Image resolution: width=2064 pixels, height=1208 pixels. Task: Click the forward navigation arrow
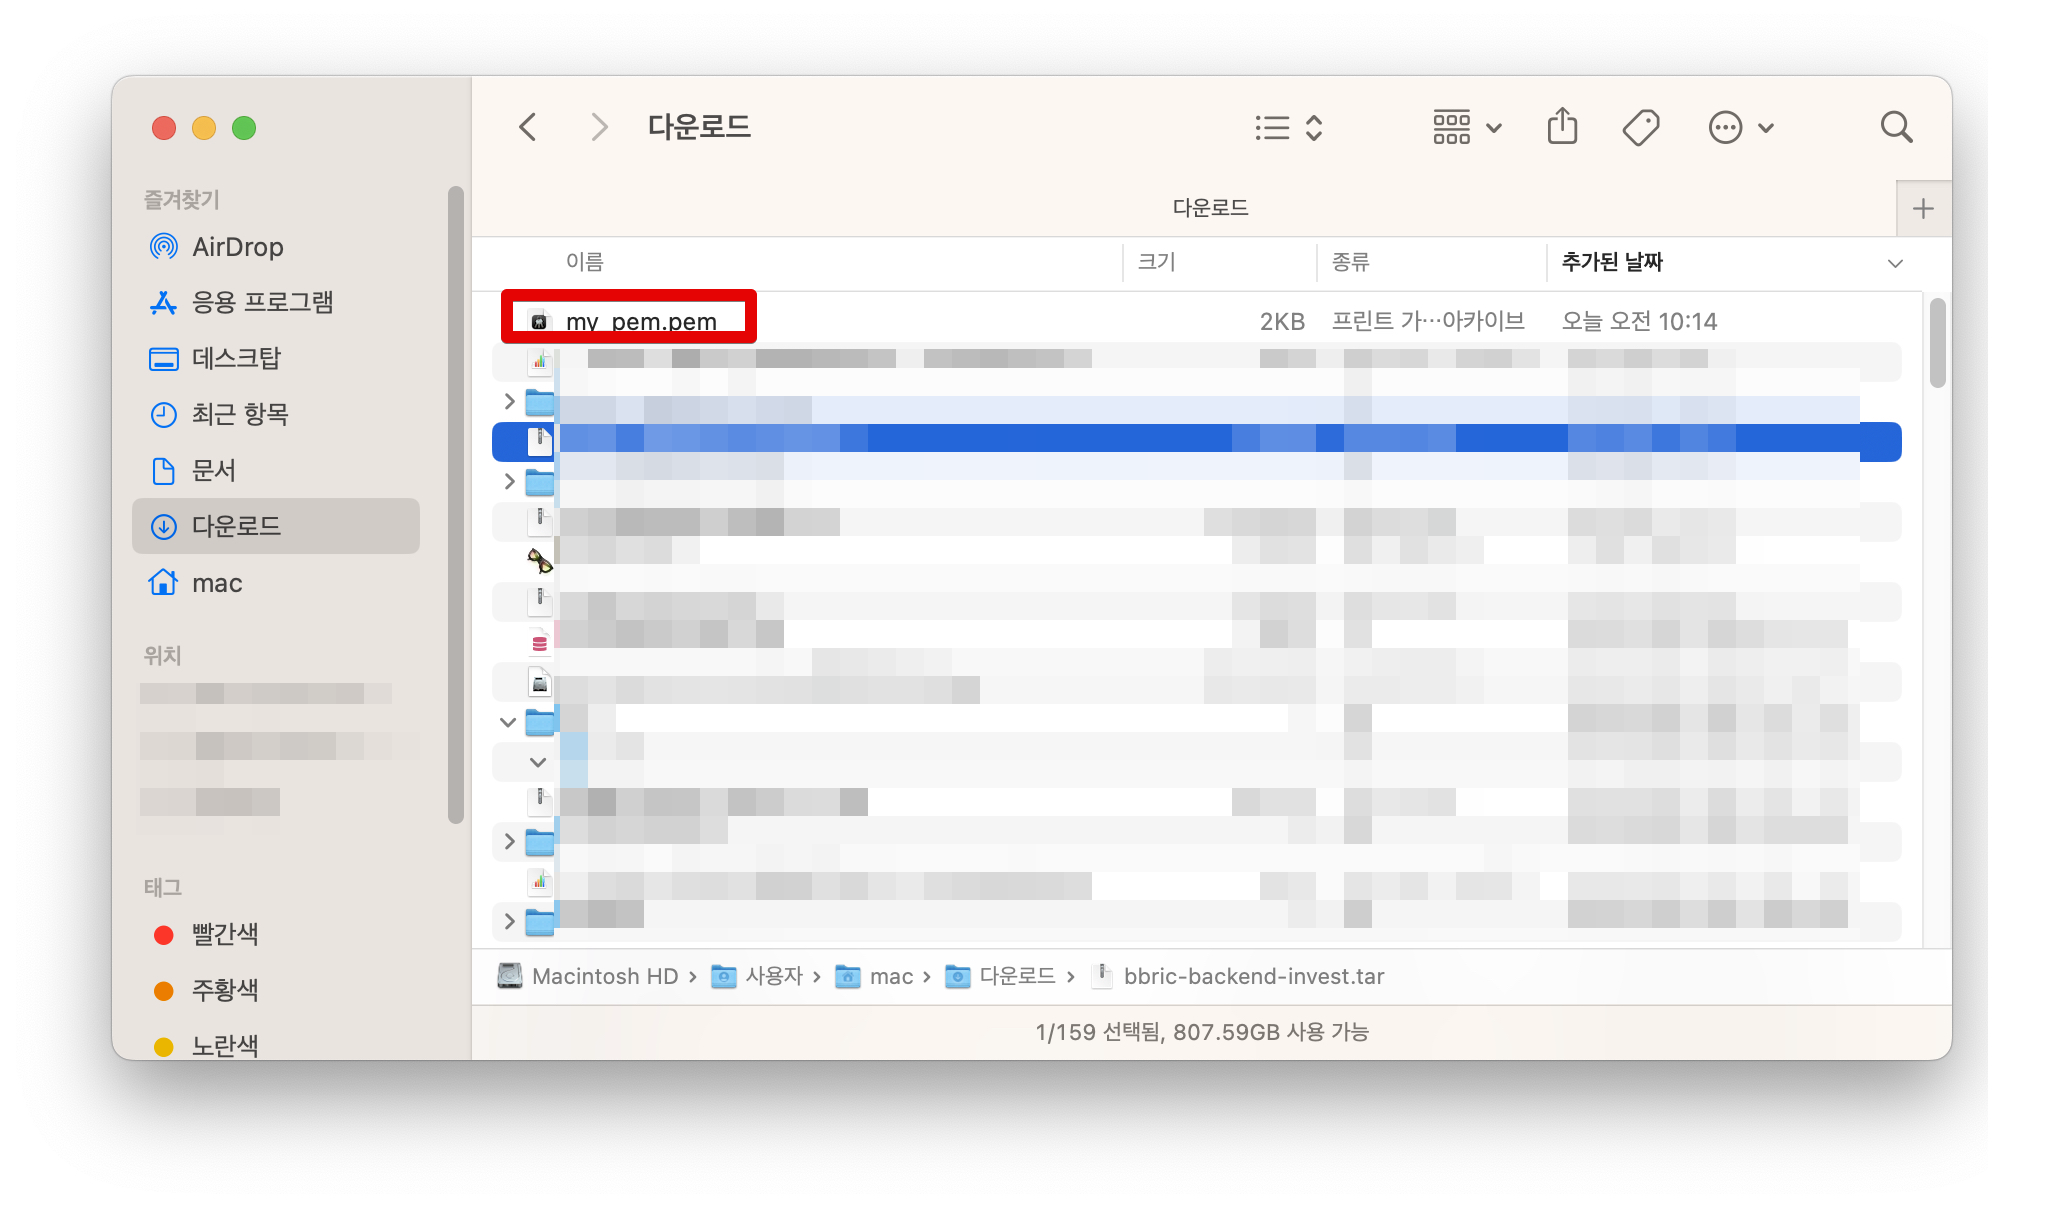(598, 127)
